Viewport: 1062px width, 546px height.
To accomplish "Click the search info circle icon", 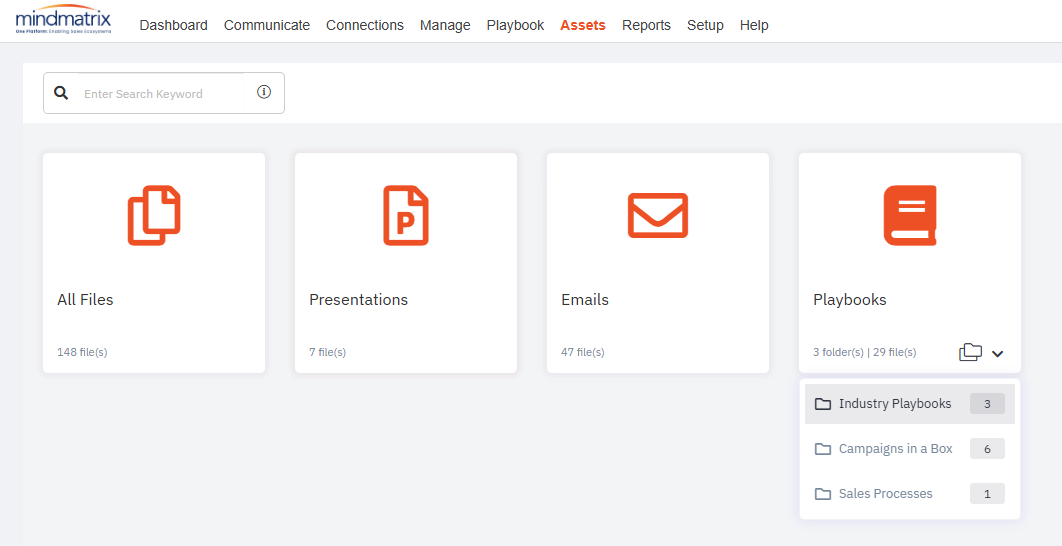I will pyautogui.click(x=264, y=92).
